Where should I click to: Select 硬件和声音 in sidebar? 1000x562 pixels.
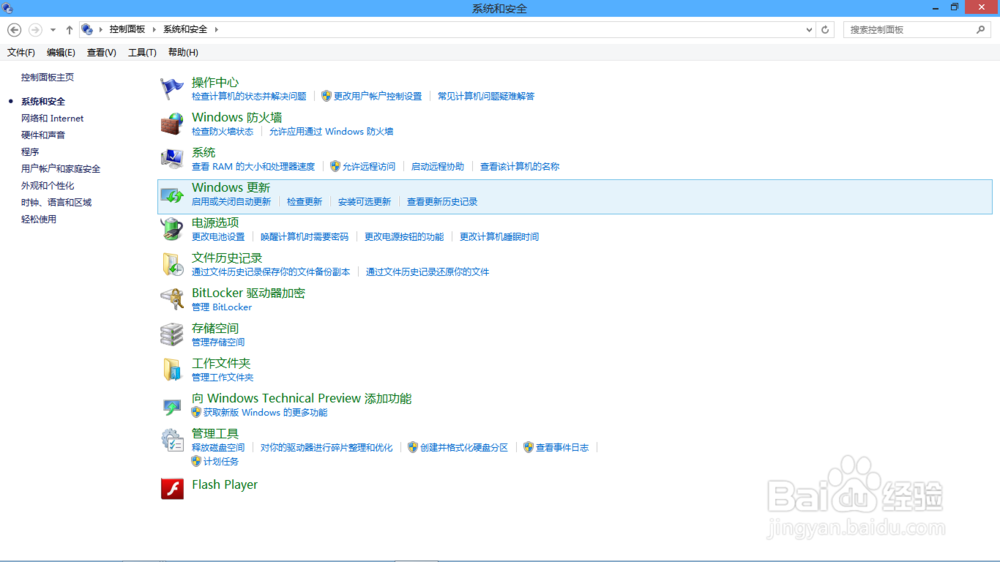tap(43, 135)
